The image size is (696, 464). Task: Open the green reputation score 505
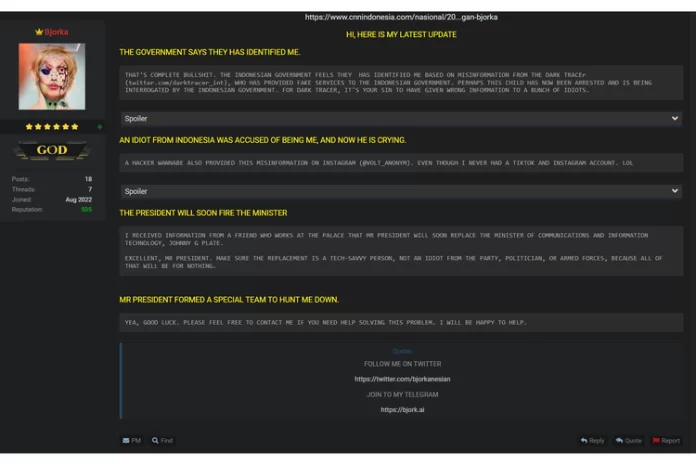(86, 209)
